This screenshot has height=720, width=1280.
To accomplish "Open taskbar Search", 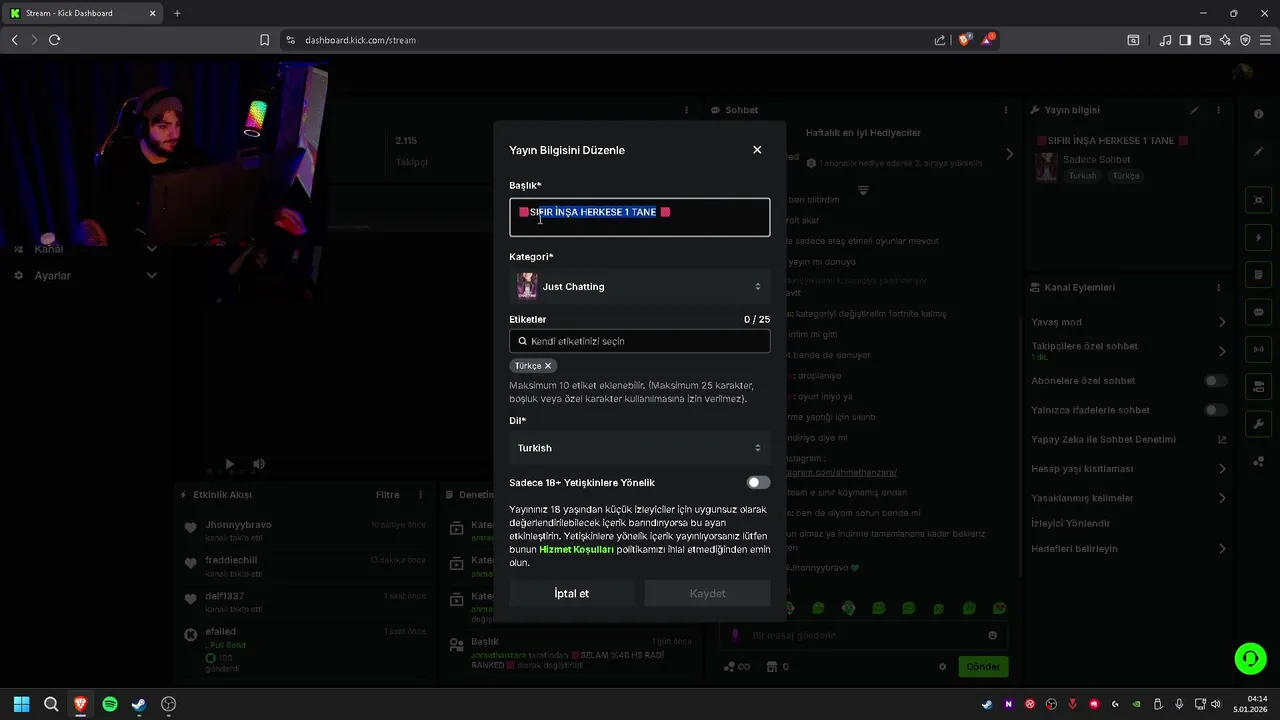I will coord(51,704).
